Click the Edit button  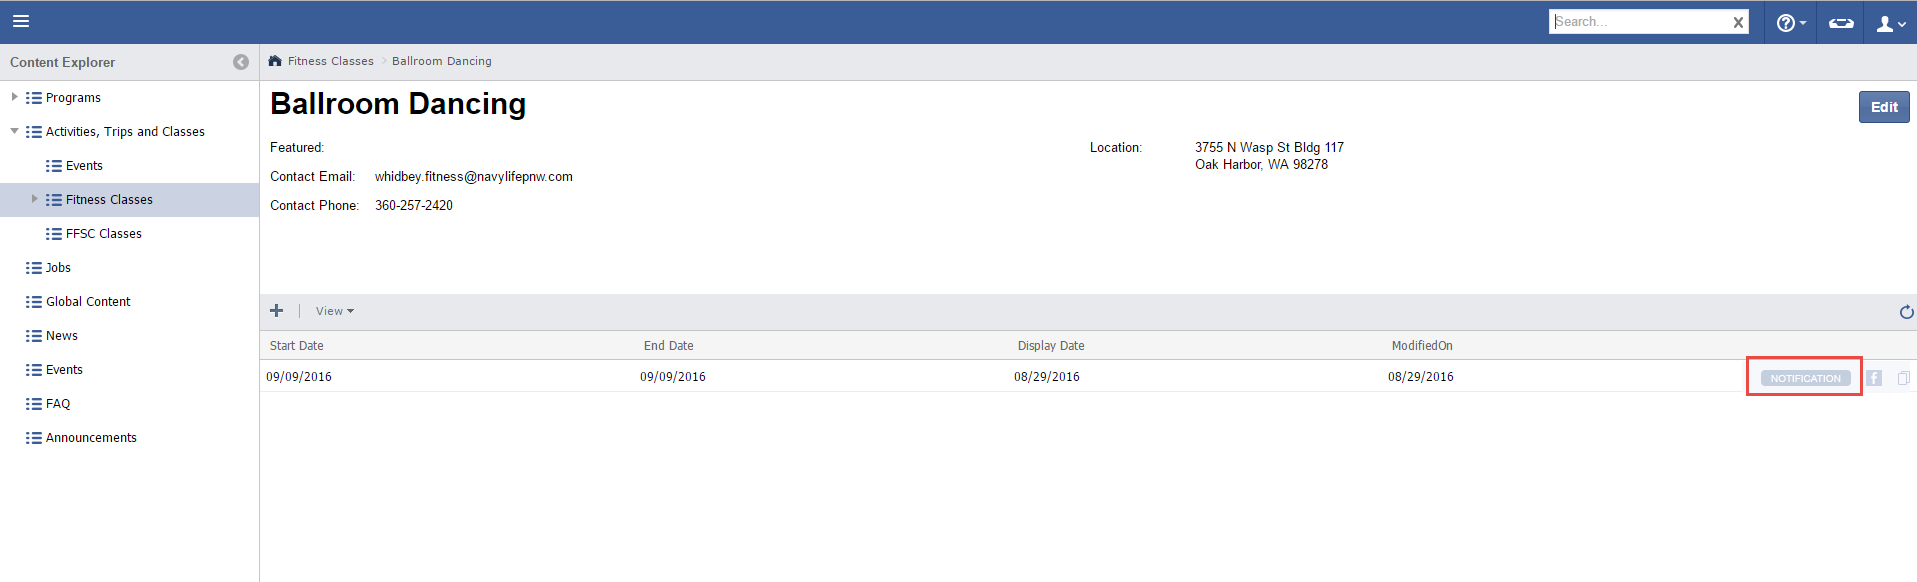pyautogui.click(x=1883, y=107)
